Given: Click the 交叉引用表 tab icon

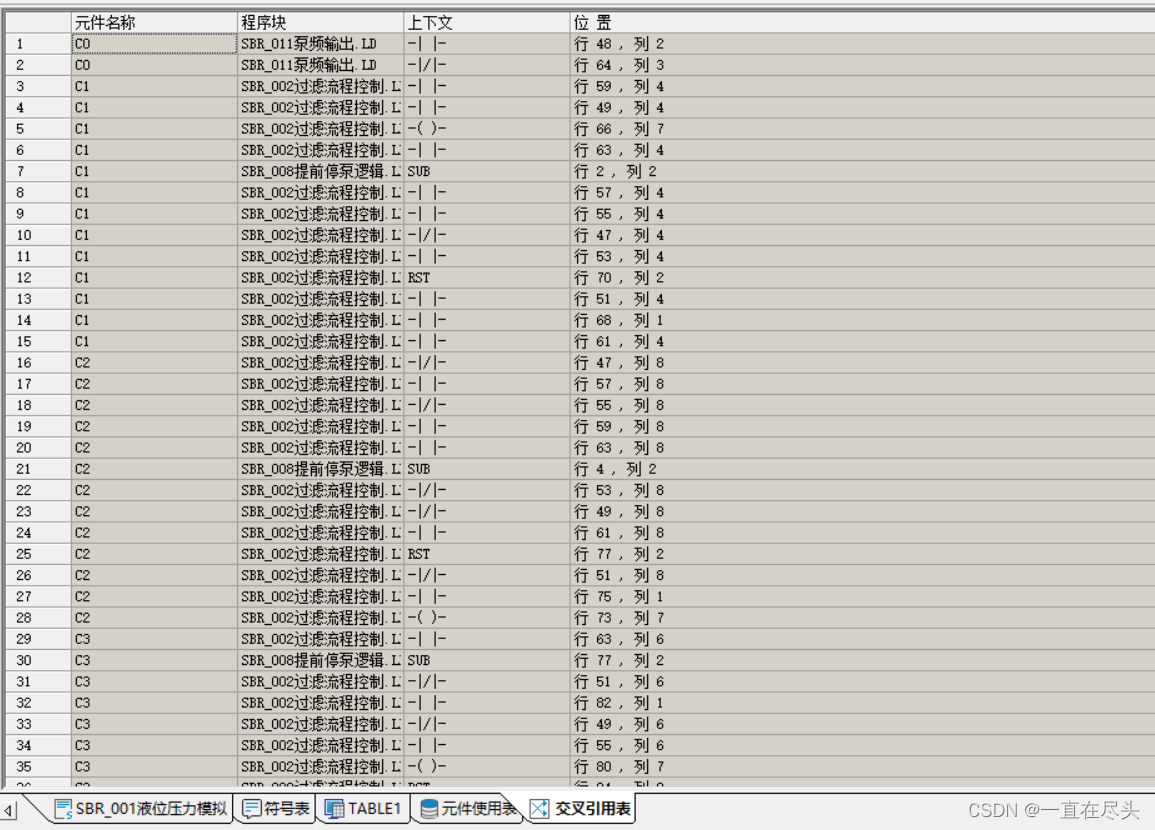Looking at the screenshot, I should point(539,809).
